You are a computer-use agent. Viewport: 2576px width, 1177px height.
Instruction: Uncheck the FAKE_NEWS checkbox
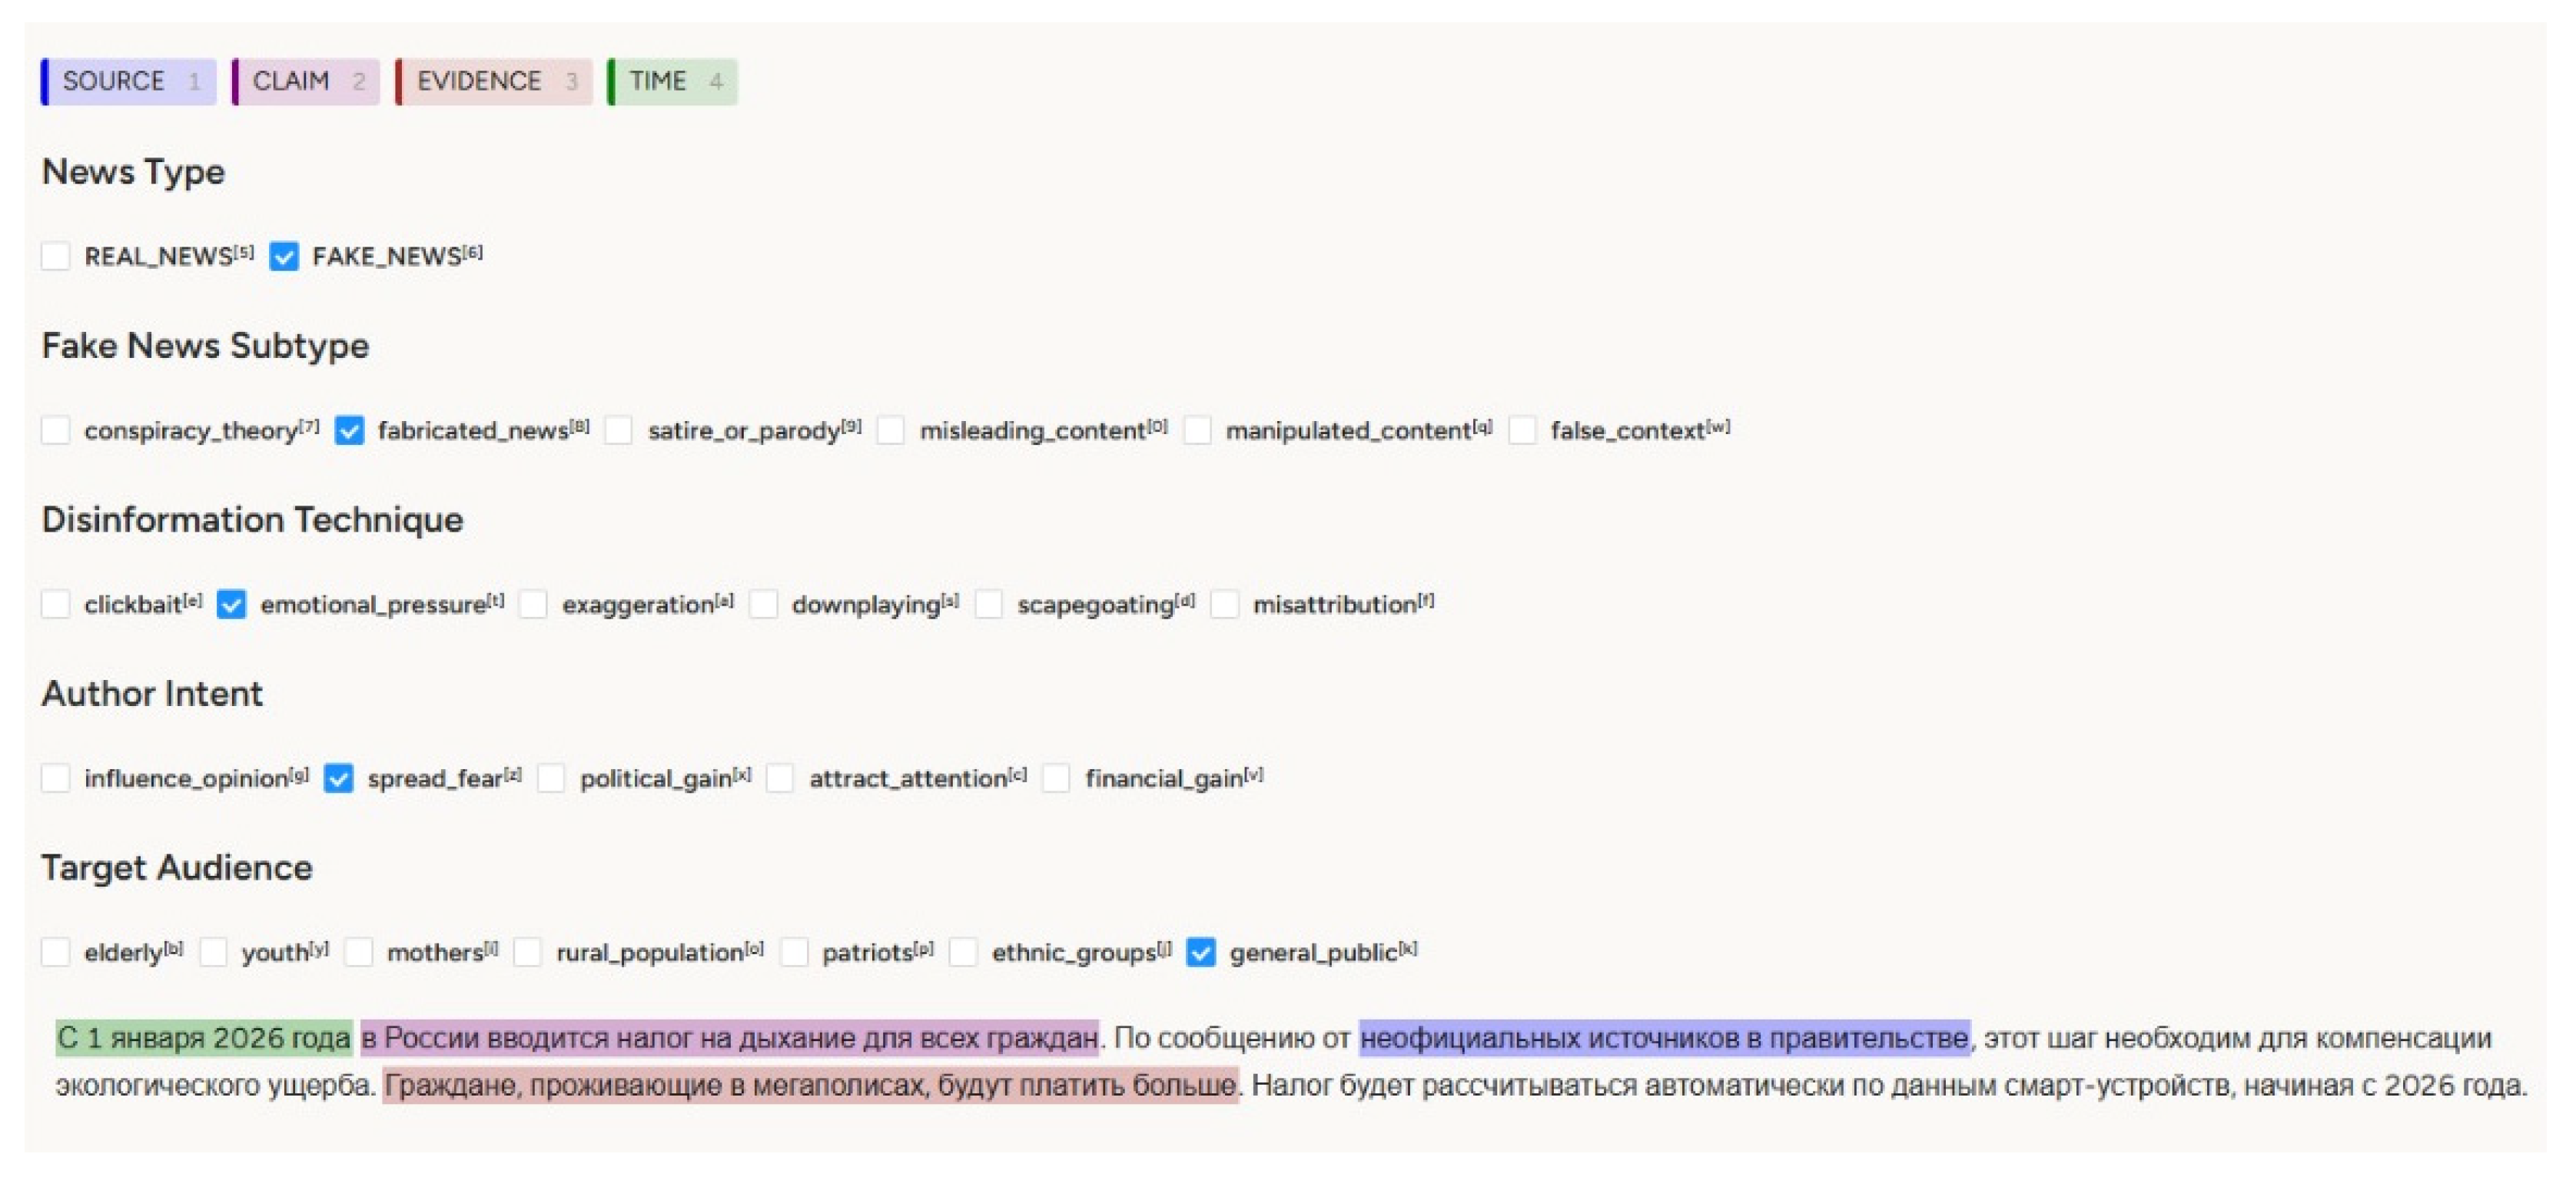[x=284, y=256]
